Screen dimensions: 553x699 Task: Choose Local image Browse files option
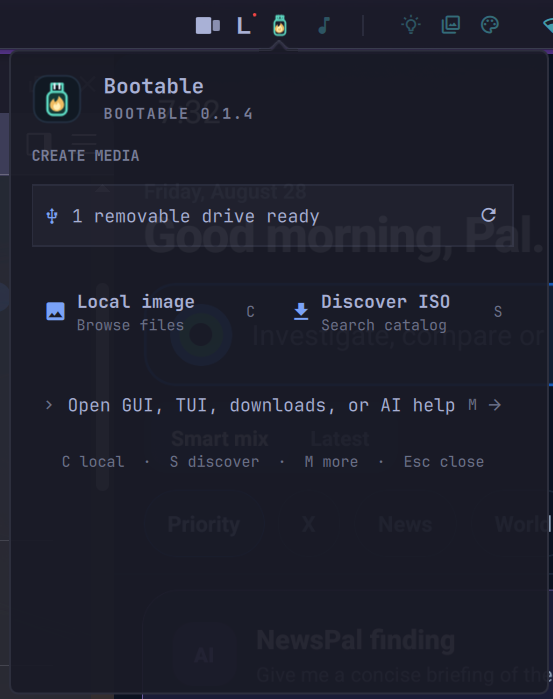pyautogui.click(x=152, y=312)
